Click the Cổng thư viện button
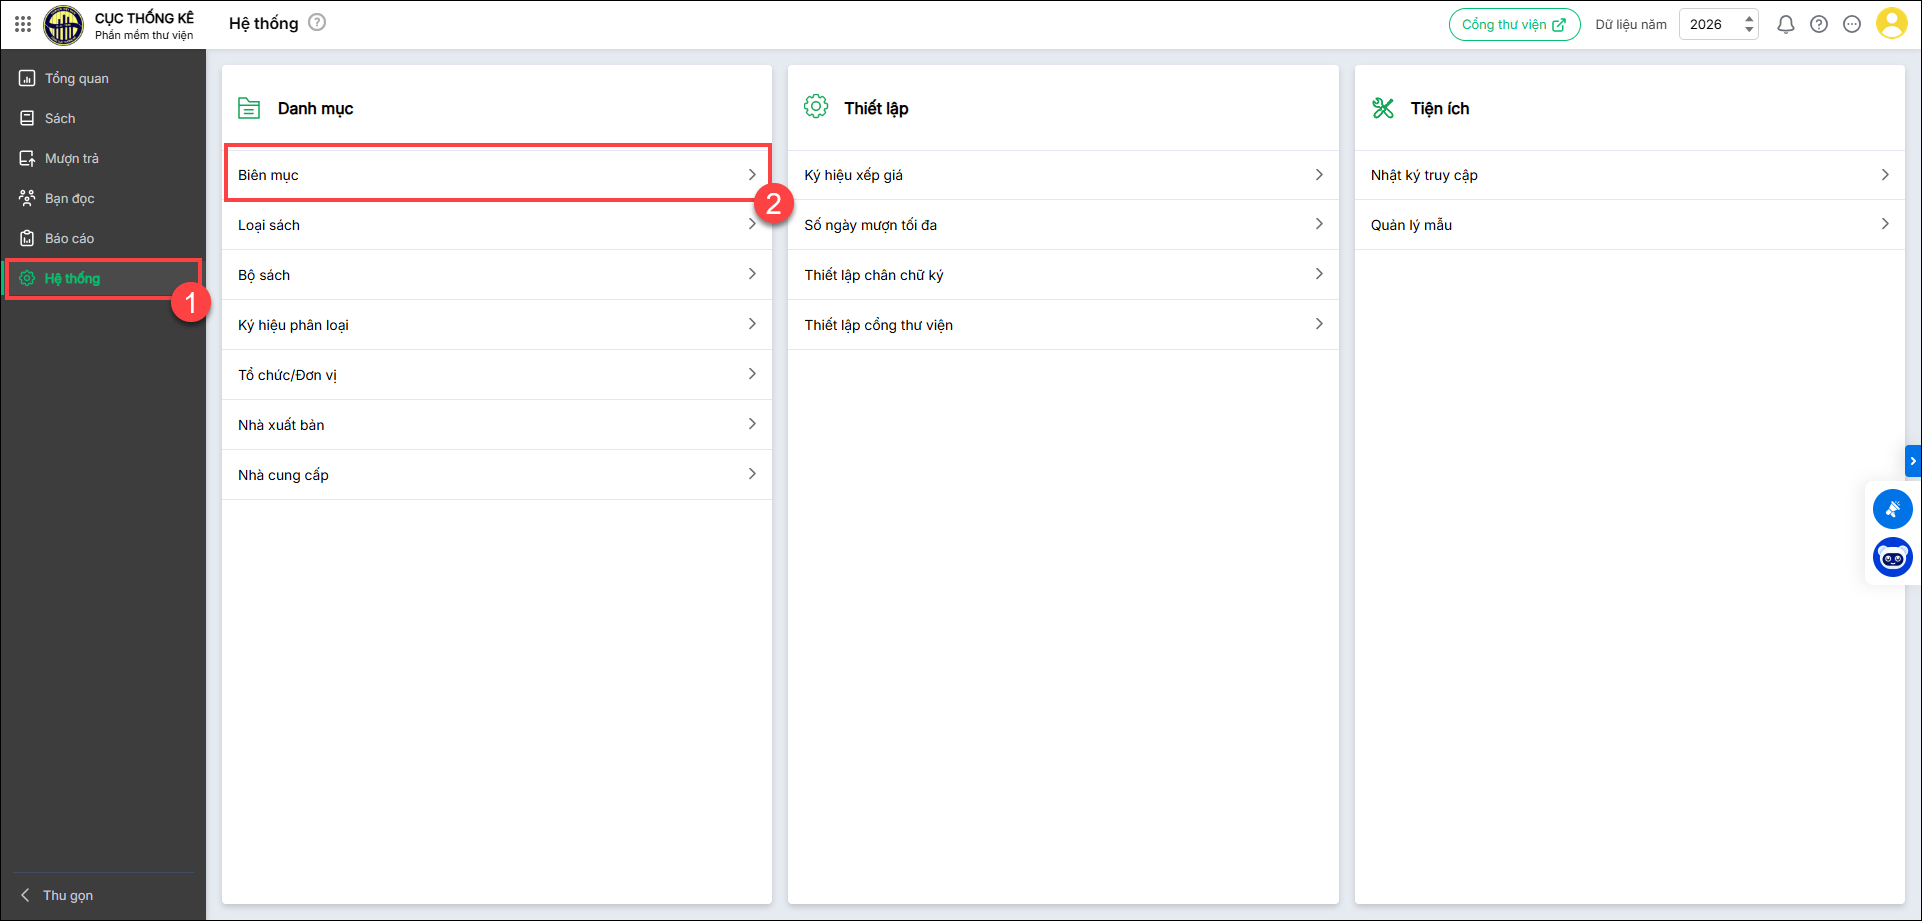 pyautogui.click(x=1513, y=24)
